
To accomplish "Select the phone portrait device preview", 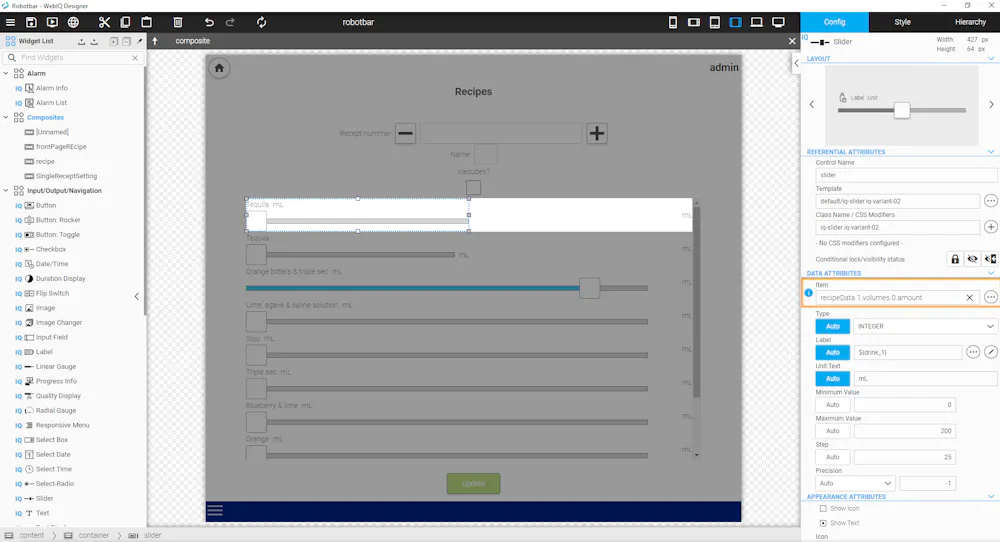I will click(x=673, y=22).
